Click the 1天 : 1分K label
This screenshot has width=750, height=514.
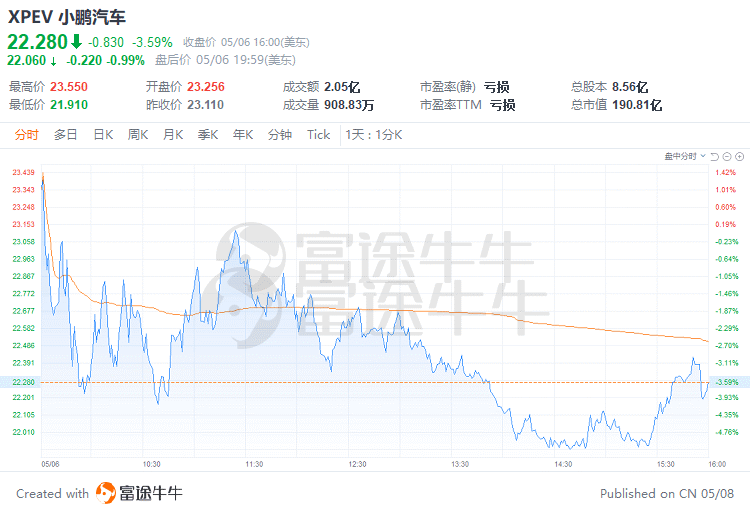coord(374,135)
